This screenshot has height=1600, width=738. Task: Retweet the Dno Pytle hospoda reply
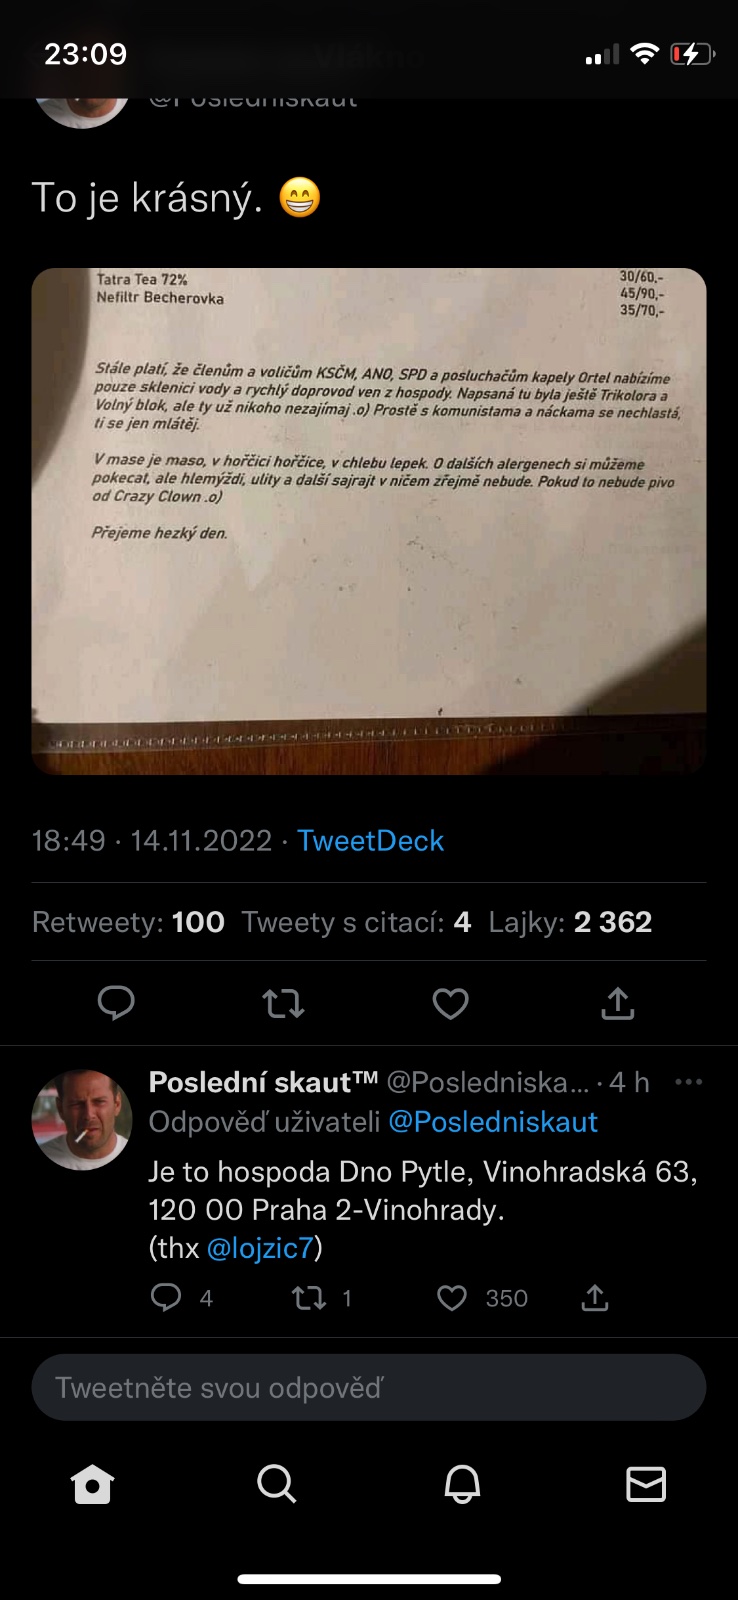pyautogui.click(x=308, y=1298)
